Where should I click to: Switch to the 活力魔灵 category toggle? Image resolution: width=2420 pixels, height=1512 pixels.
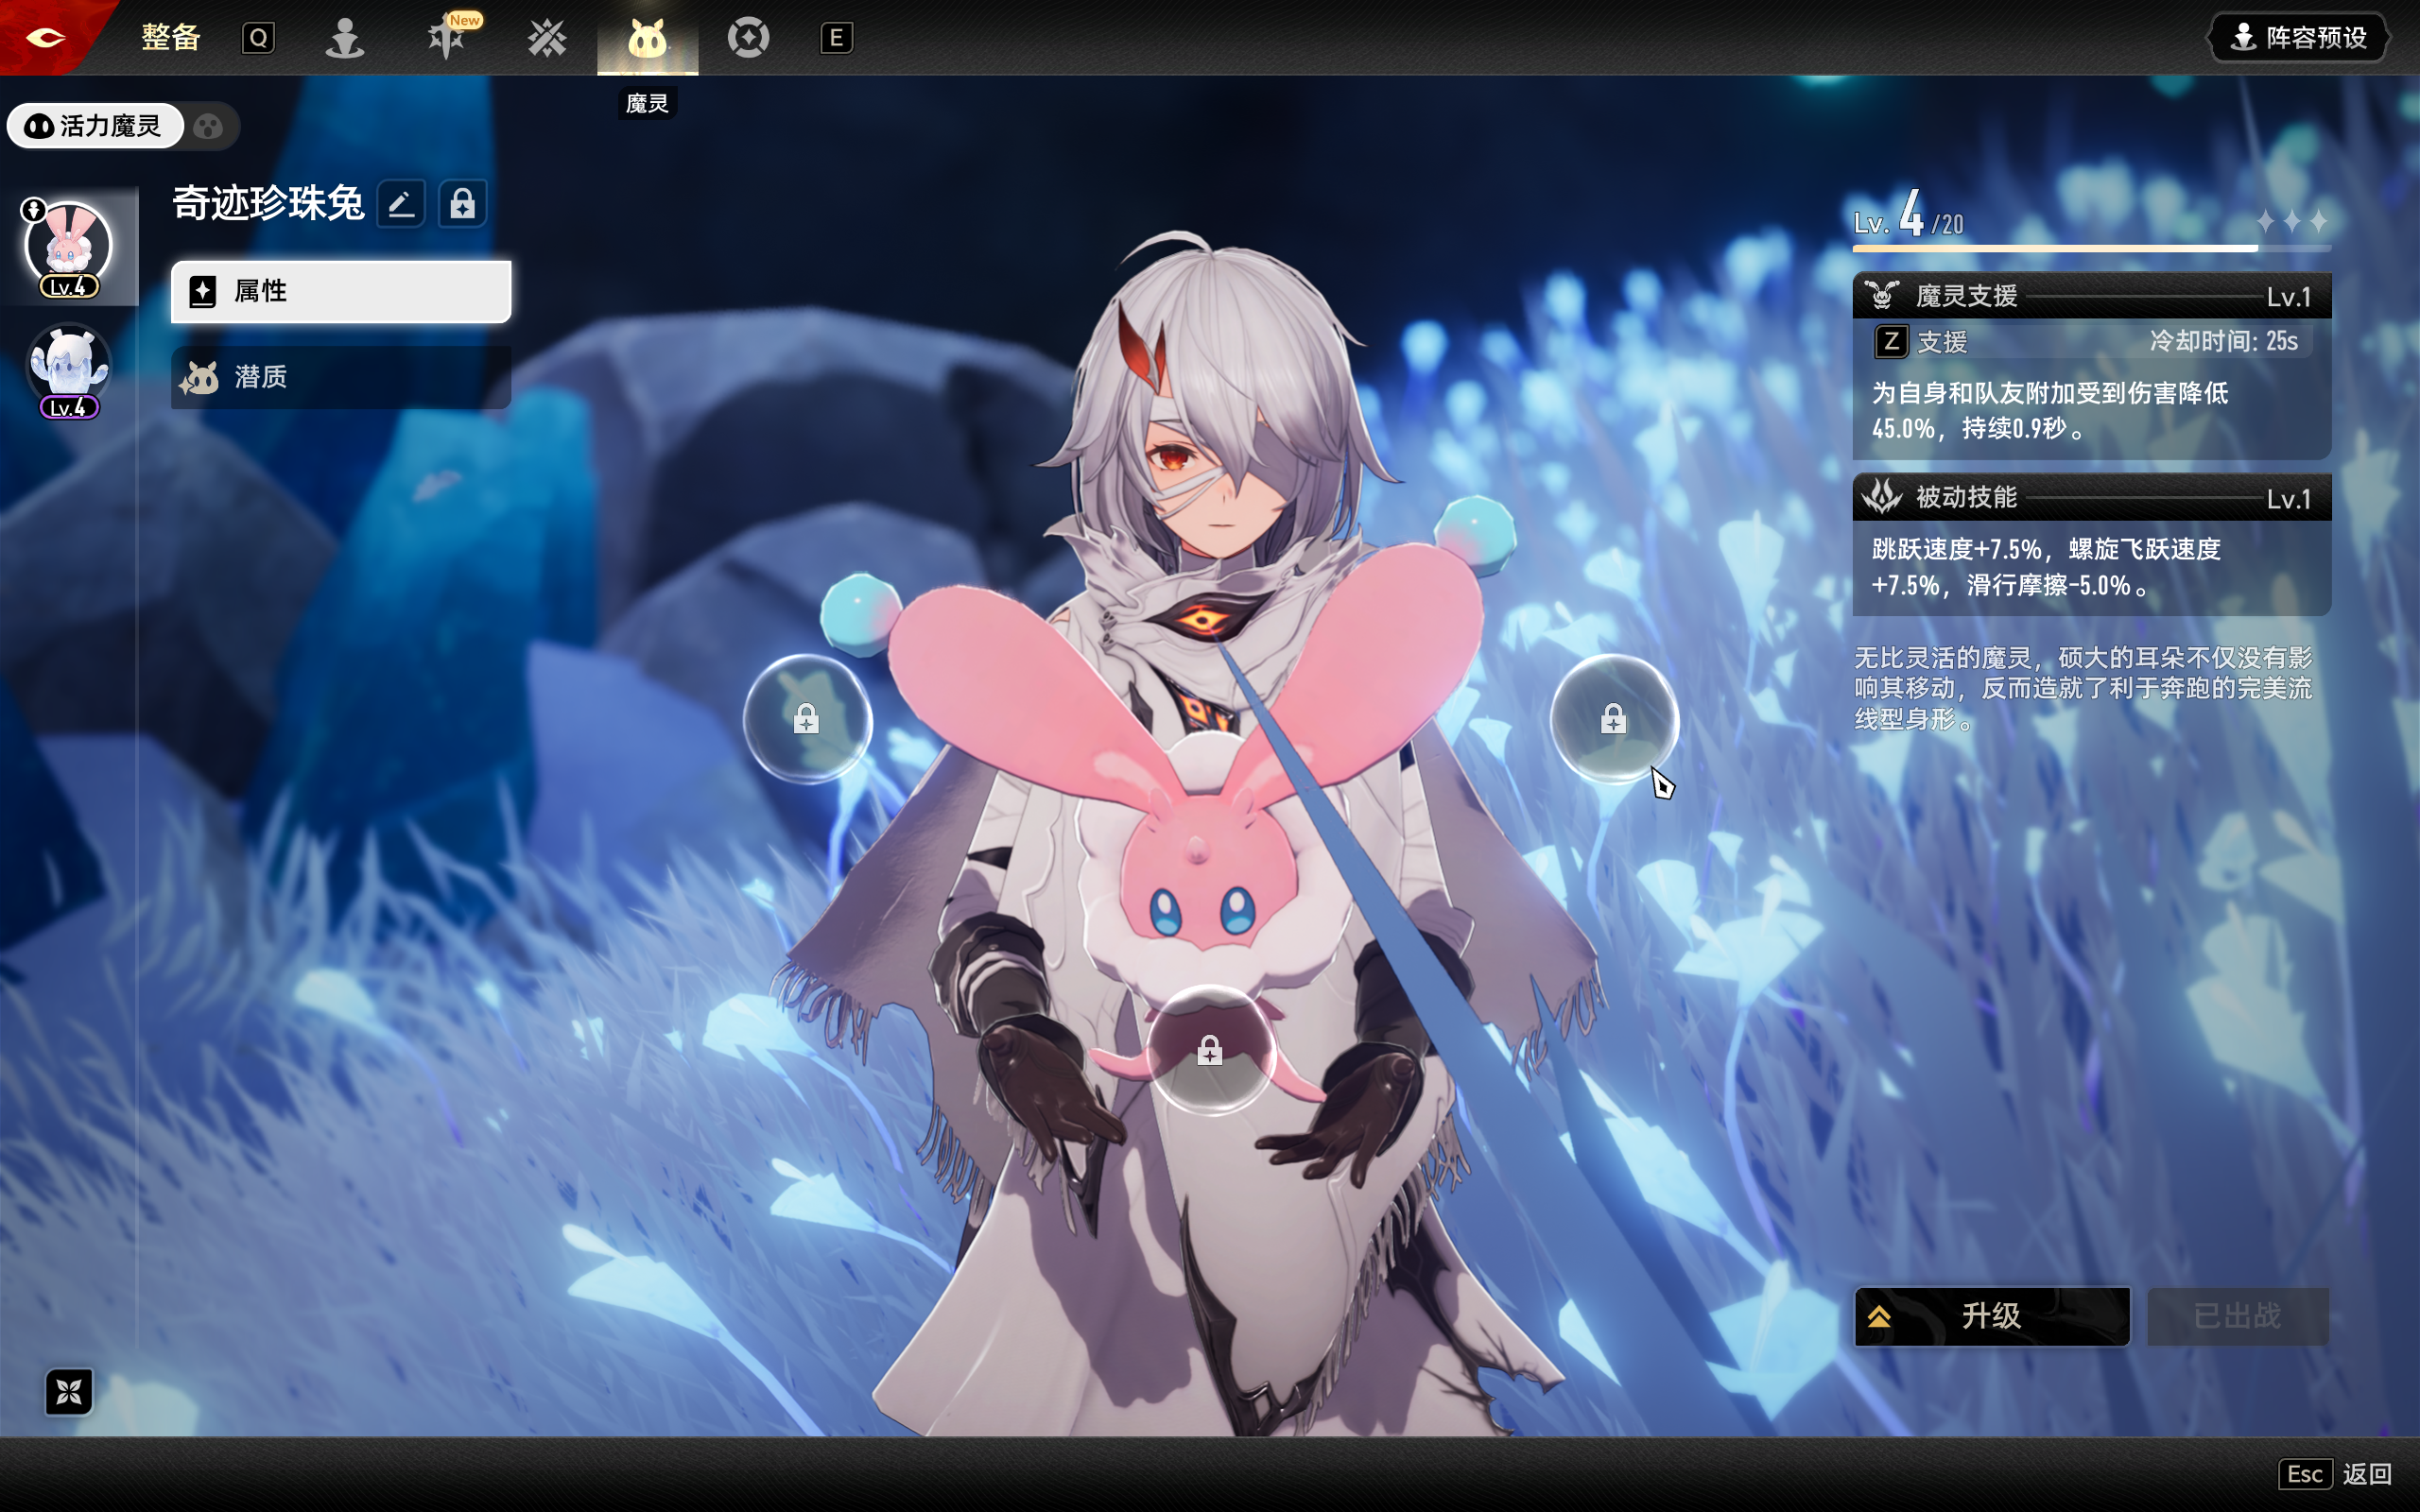pyautogui.click(x=95, y=126)
